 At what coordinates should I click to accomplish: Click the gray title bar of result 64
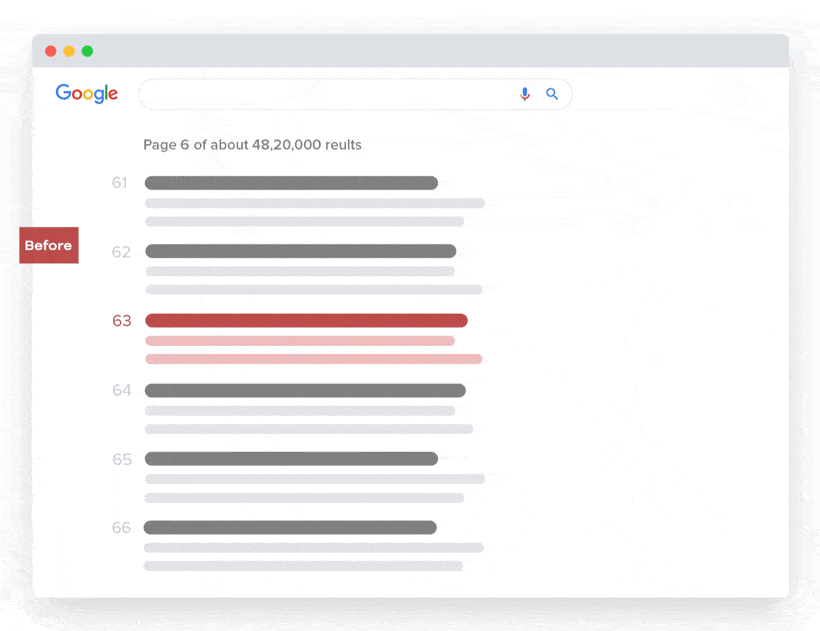304,390
